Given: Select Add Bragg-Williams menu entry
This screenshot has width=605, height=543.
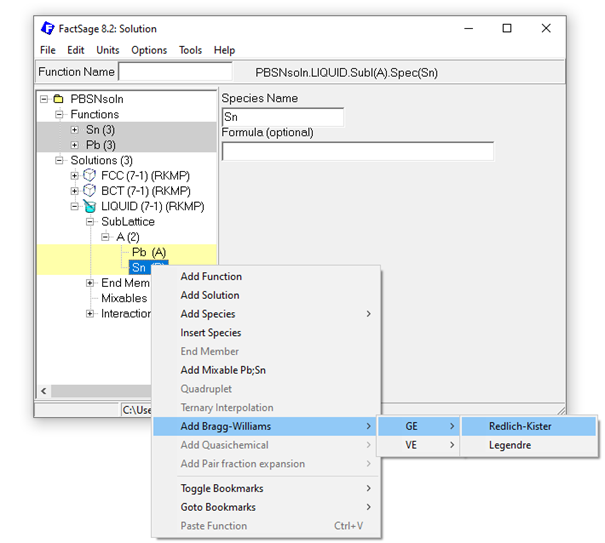Looking at the screenshot, I should (x=266, y=426).
